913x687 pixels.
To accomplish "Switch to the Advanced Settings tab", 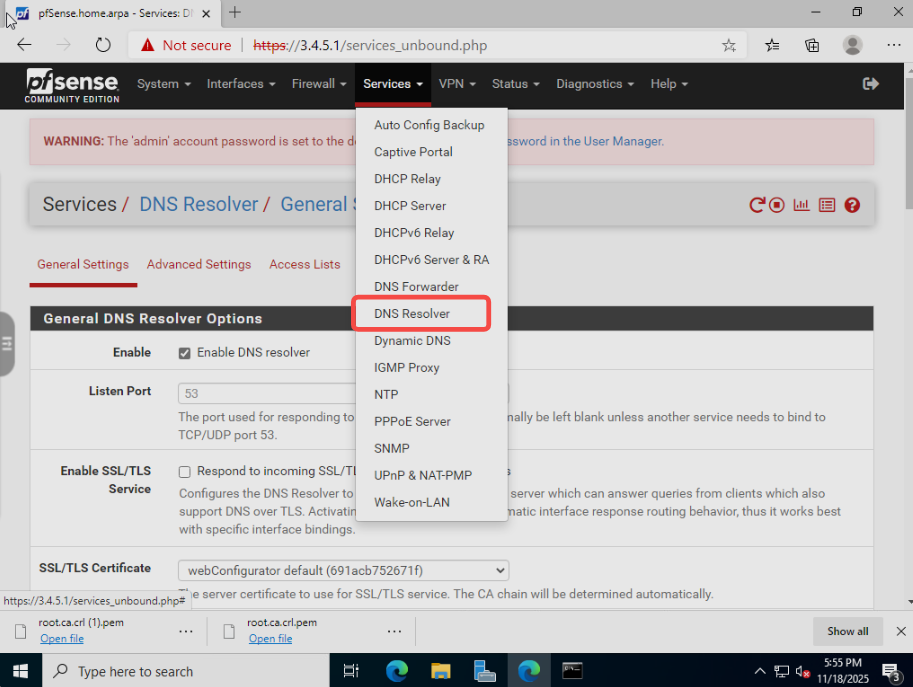I will pyautogui.click(x=199, y=264).
